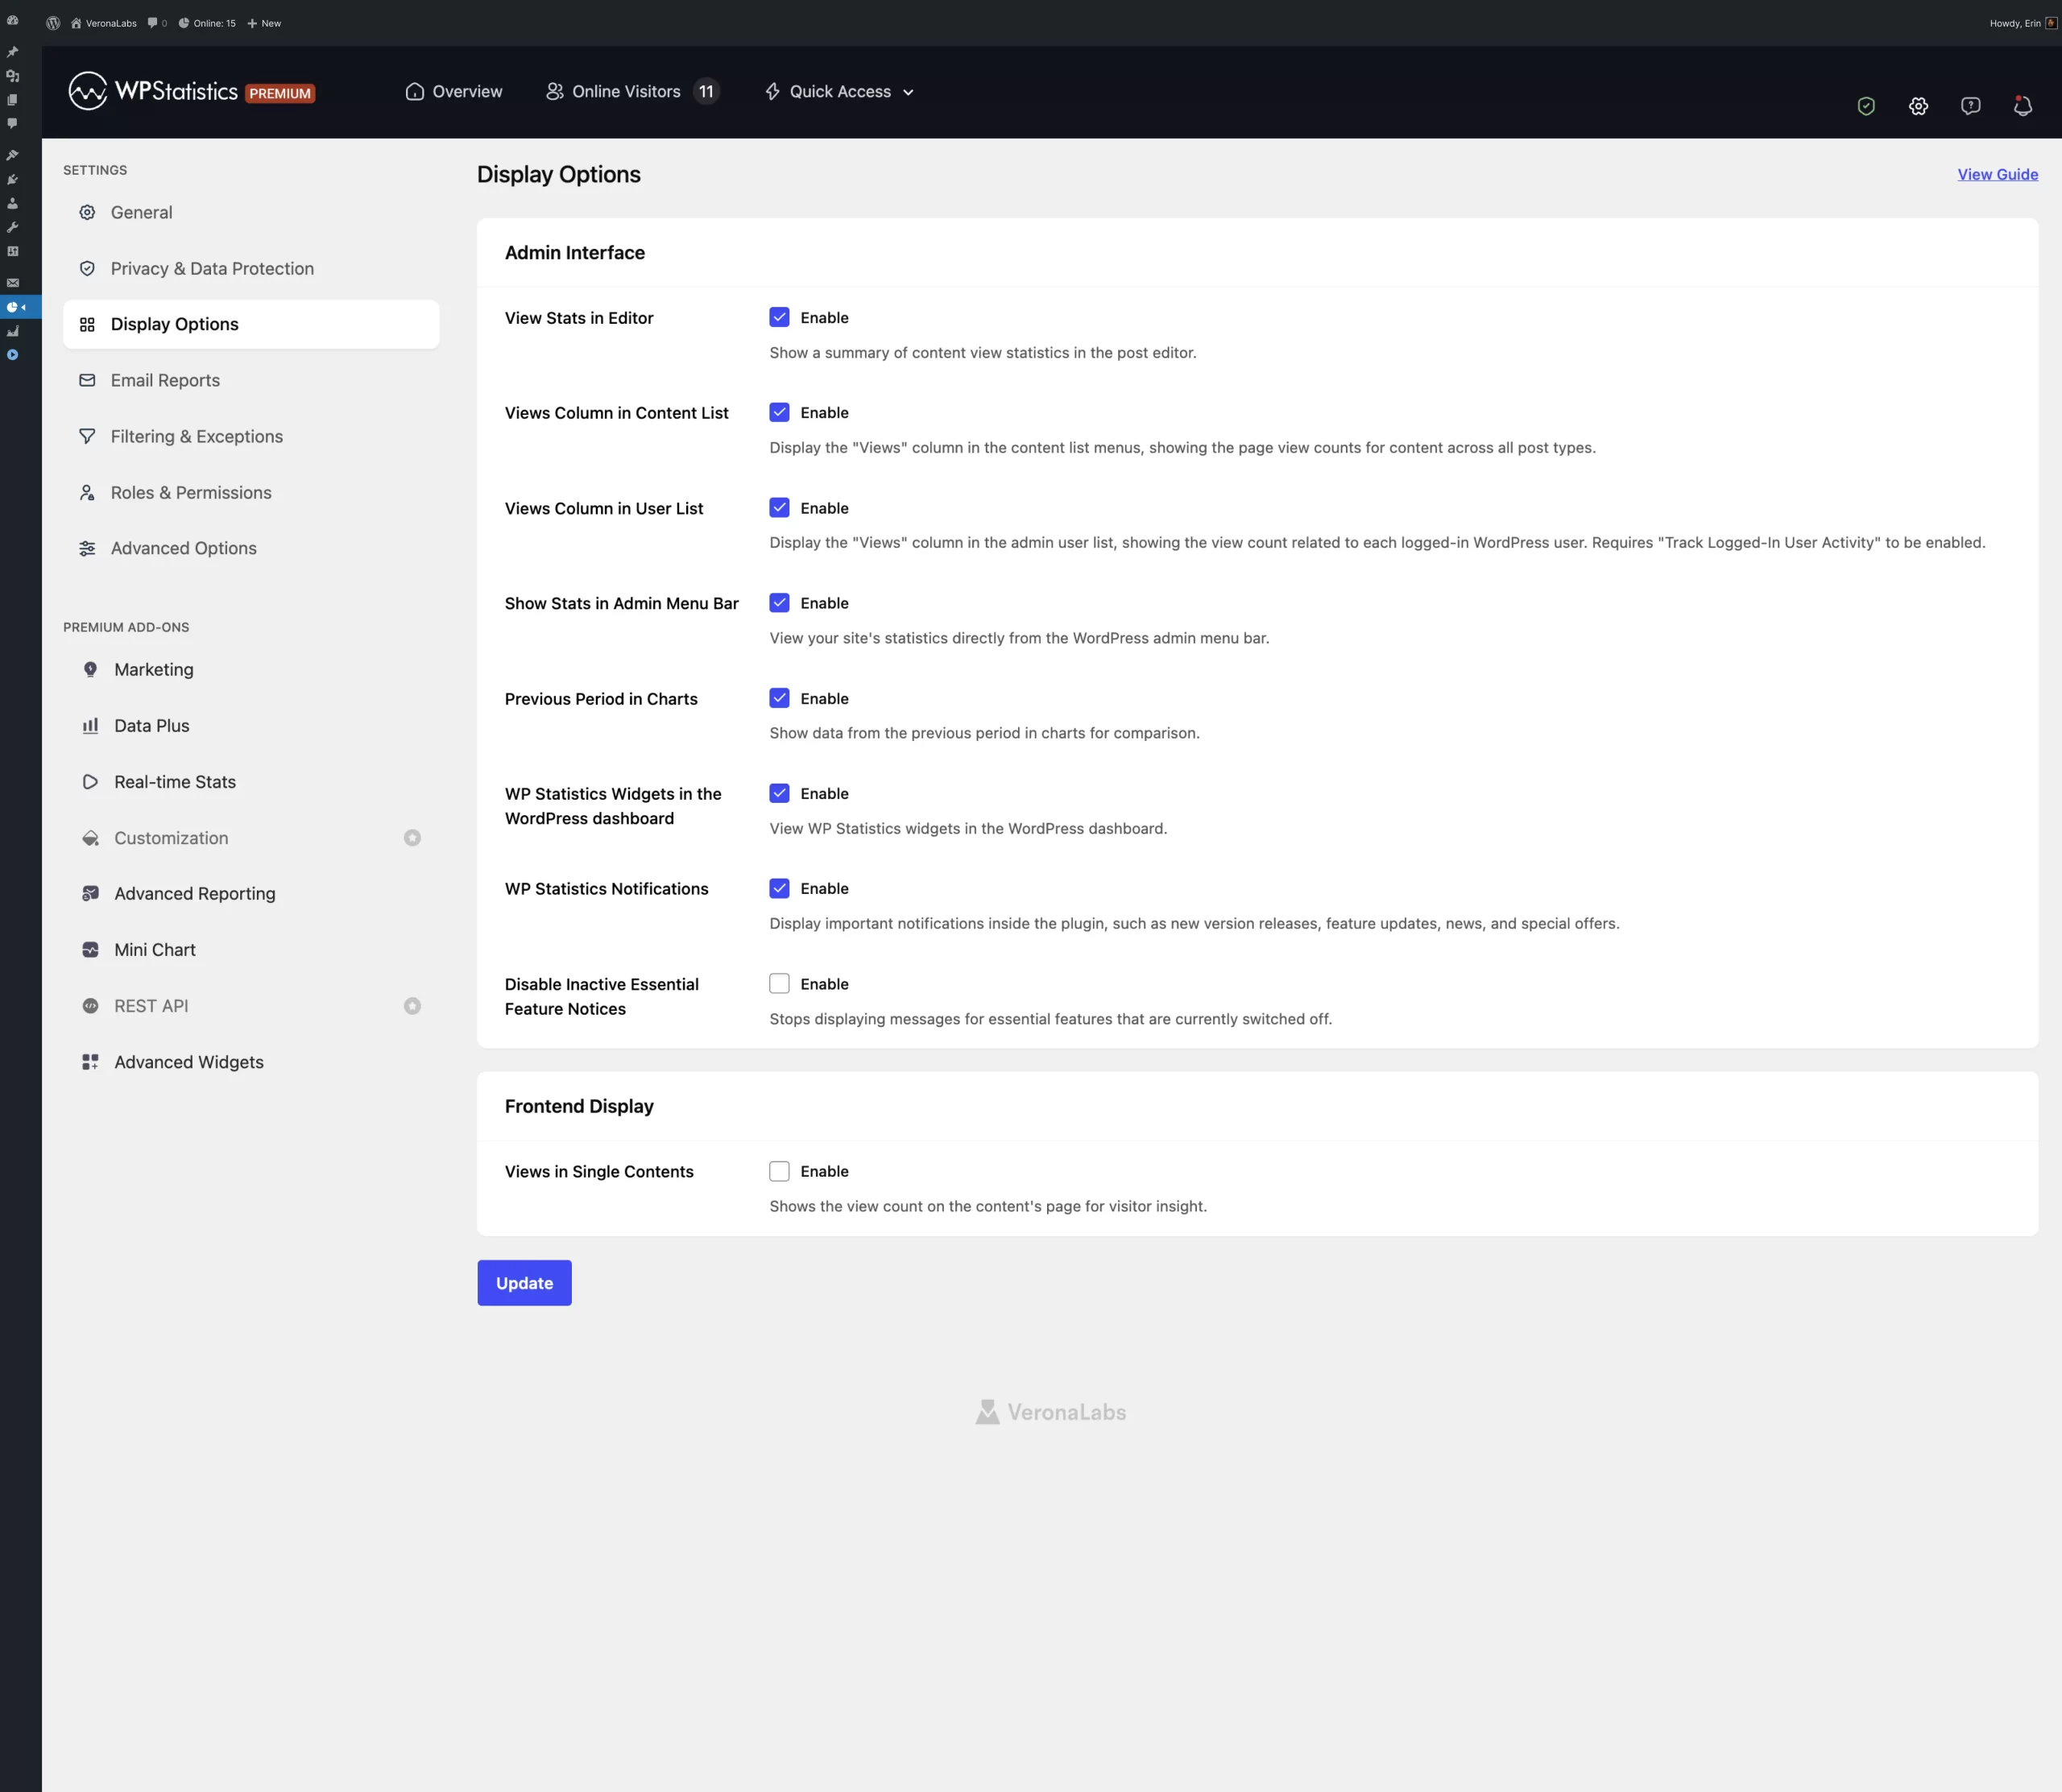Click the star badge beside REST API
This screenshot has width=2062, height=1792.
[x=412, y=1006]
